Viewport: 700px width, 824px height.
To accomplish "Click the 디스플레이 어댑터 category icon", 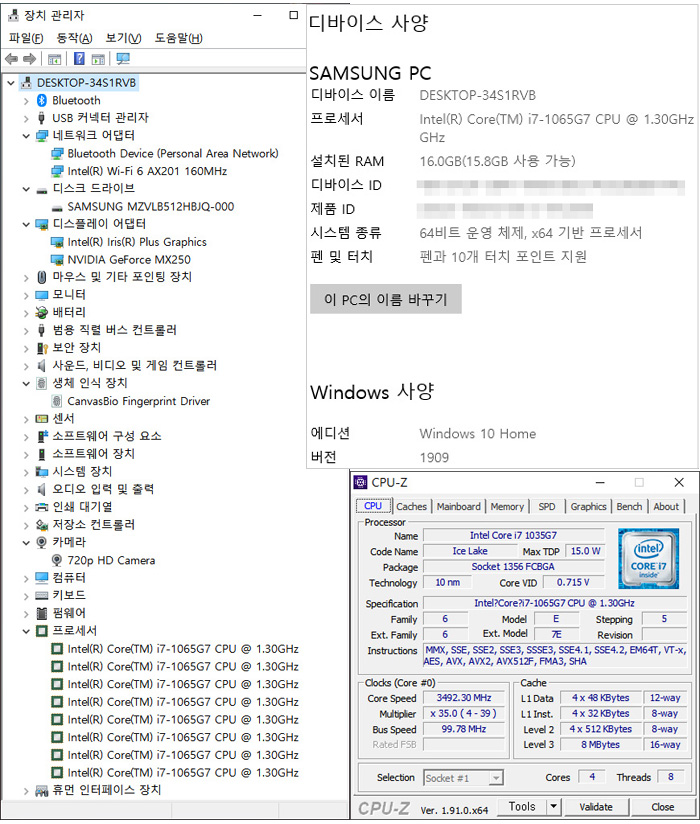I will (42, 224).
